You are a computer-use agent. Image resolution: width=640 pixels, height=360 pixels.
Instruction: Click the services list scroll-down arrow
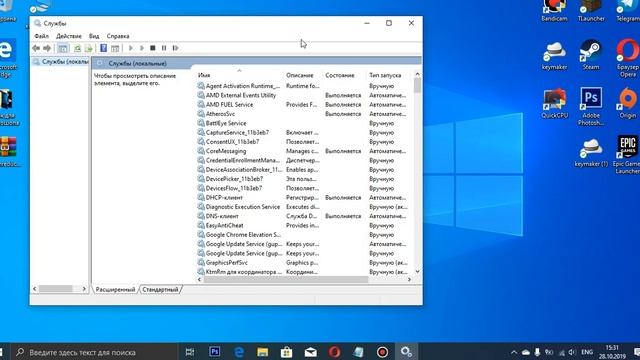(x=417, y=271)
